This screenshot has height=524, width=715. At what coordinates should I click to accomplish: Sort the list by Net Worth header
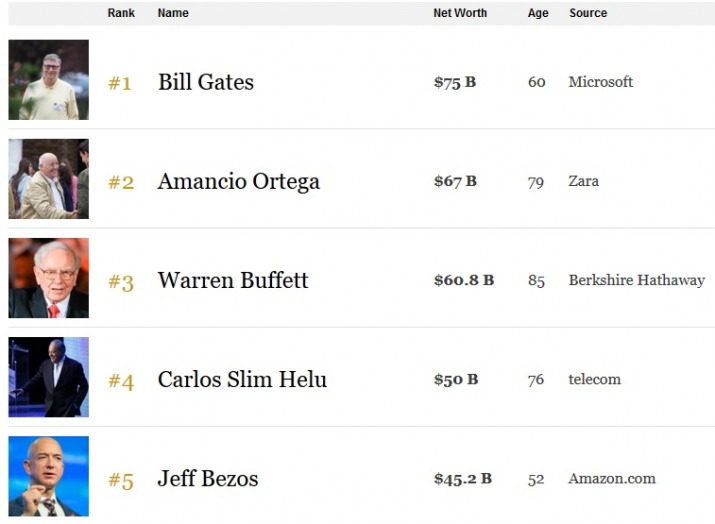[x=460, y=13]
